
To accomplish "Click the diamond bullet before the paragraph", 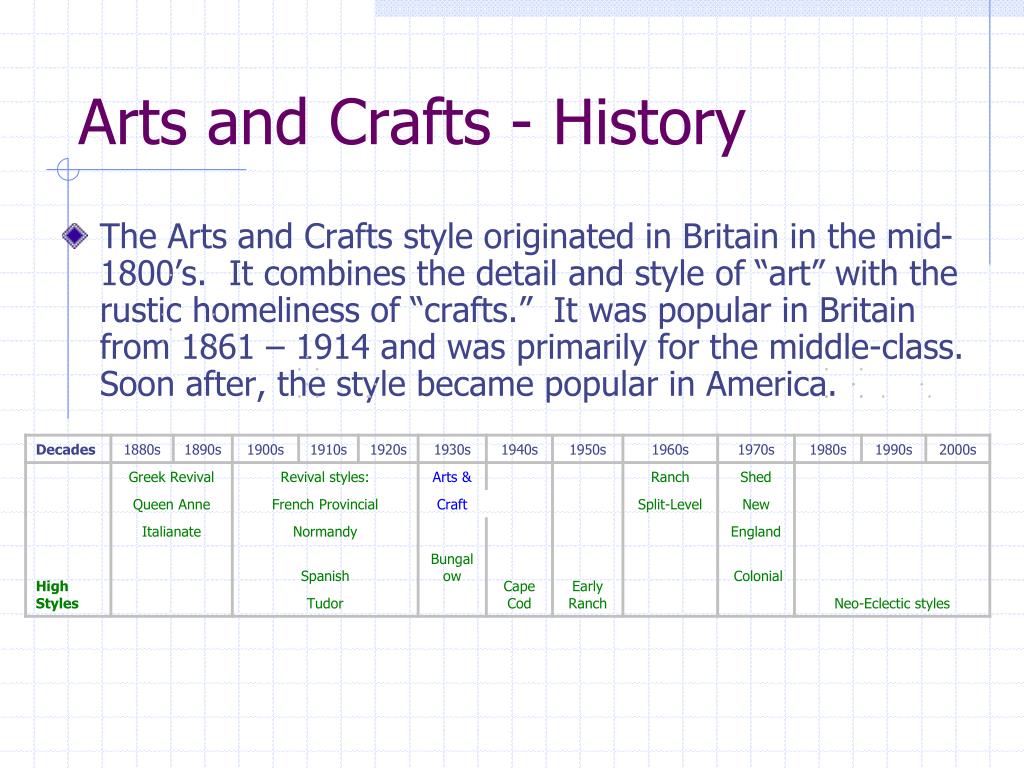I will coord(75,235).
